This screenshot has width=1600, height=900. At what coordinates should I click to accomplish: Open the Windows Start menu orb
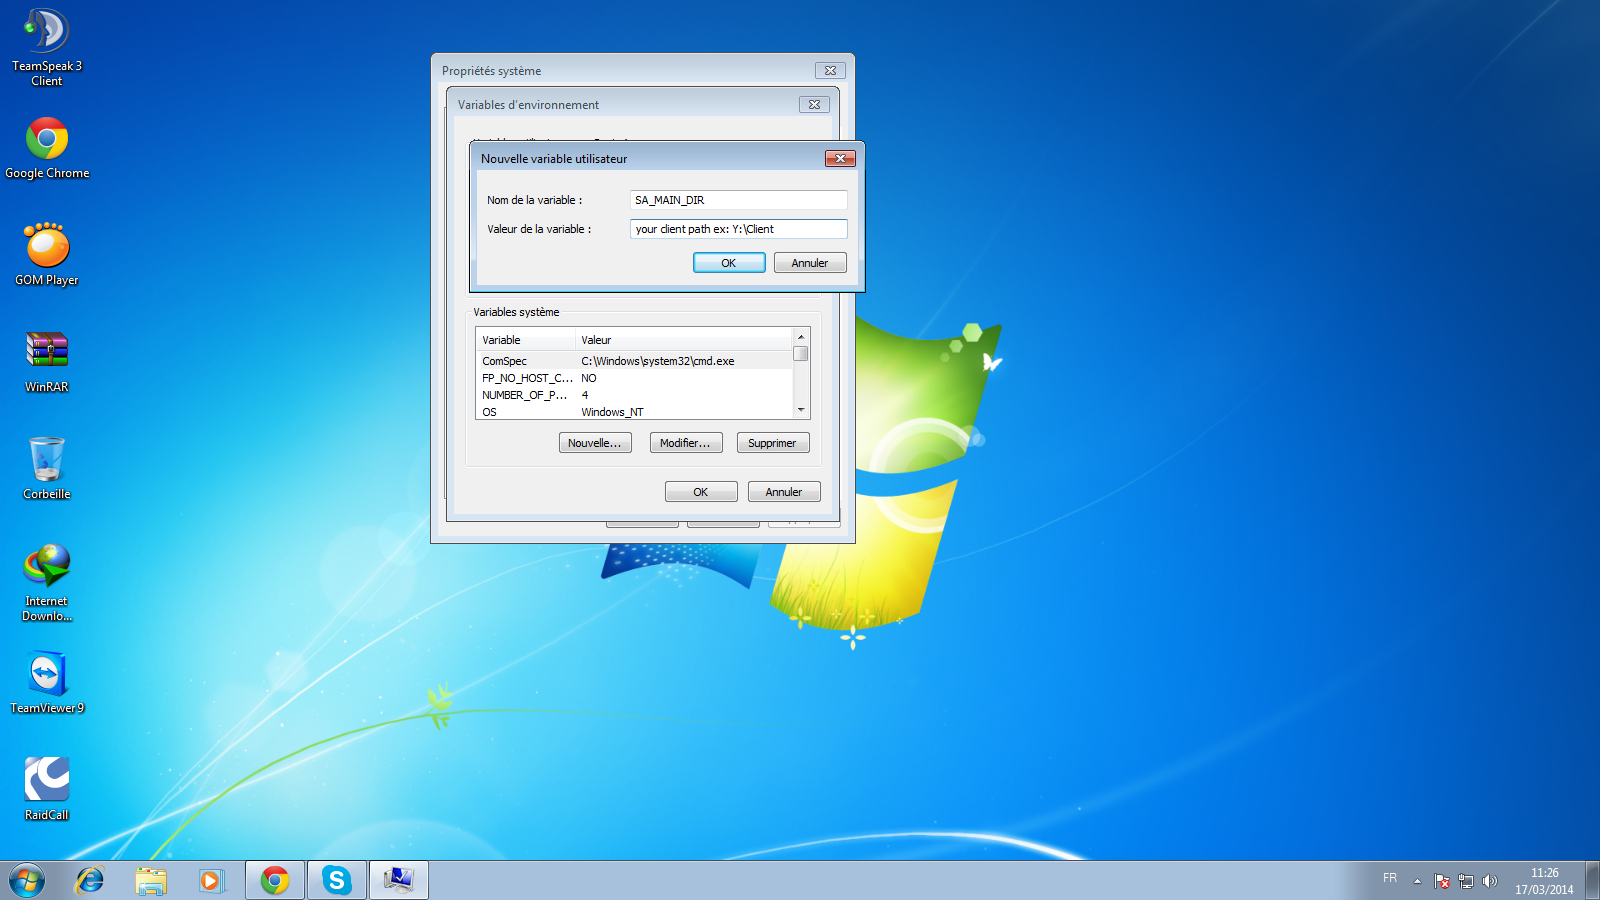click(27, 881)
